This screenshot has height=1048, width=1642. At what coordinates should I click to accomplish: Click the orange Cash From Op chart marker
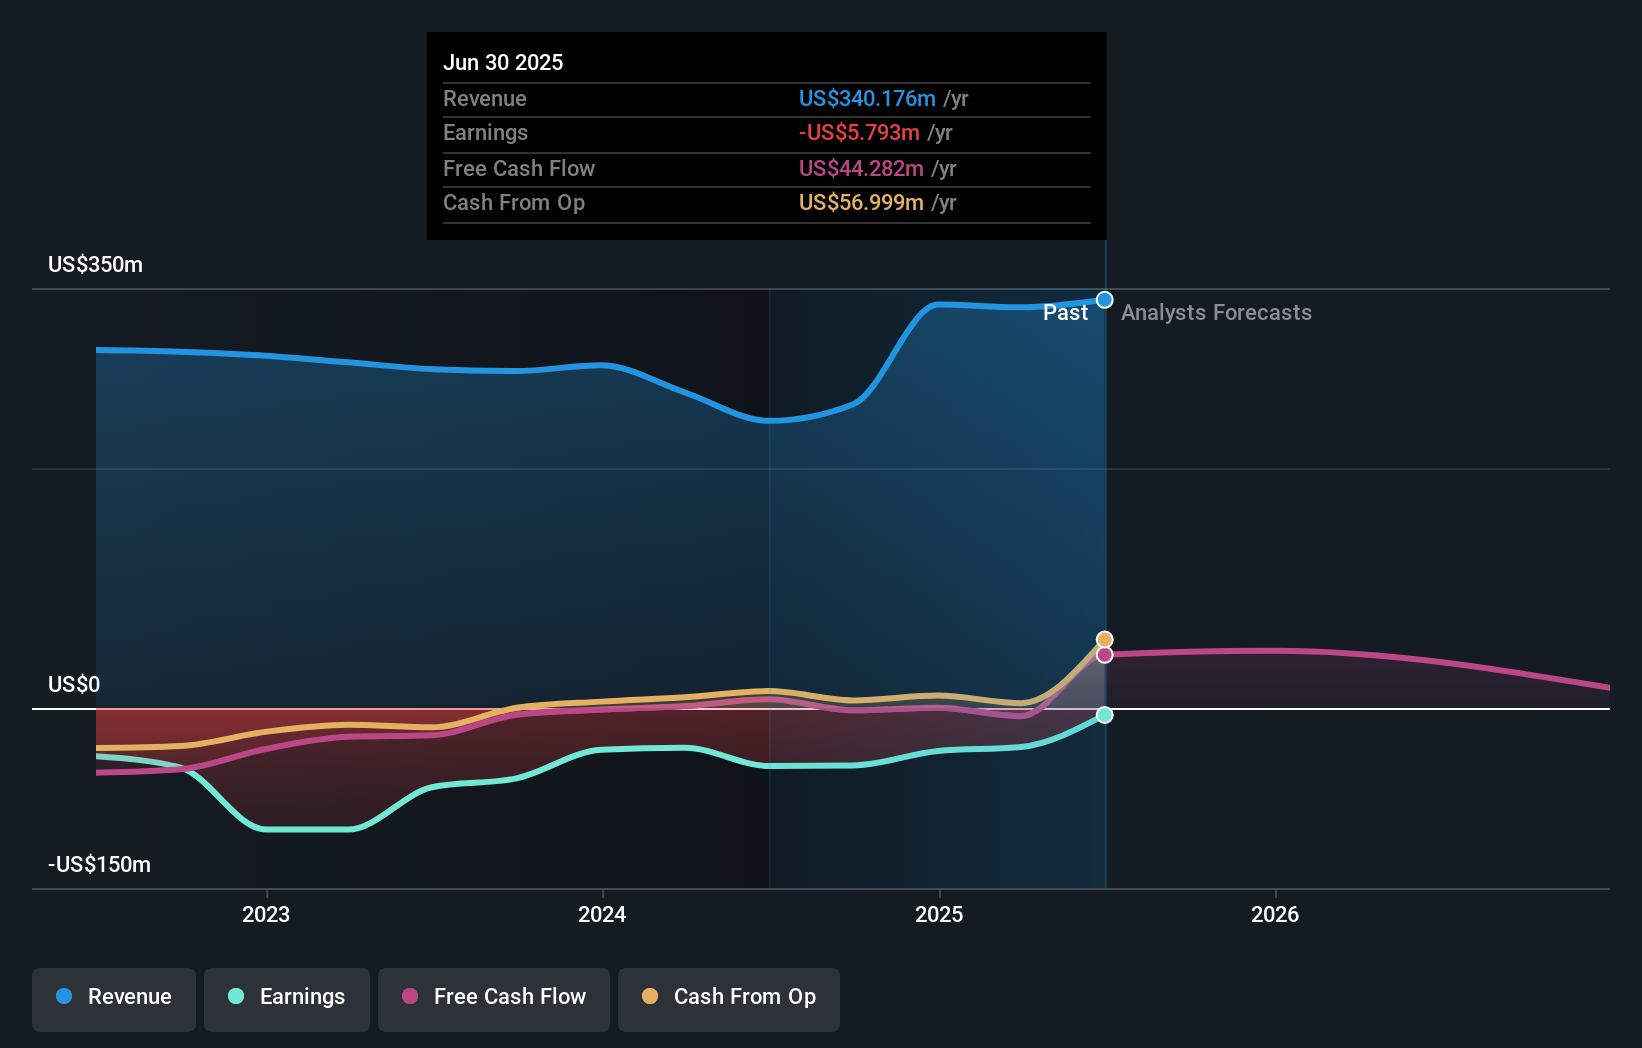click(x=1103, y=638)
